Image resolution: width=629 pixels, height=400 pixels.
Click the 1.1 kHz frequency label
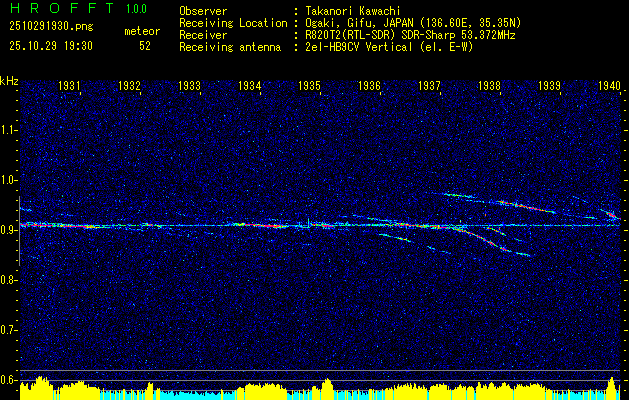click(x=7, y=130)
